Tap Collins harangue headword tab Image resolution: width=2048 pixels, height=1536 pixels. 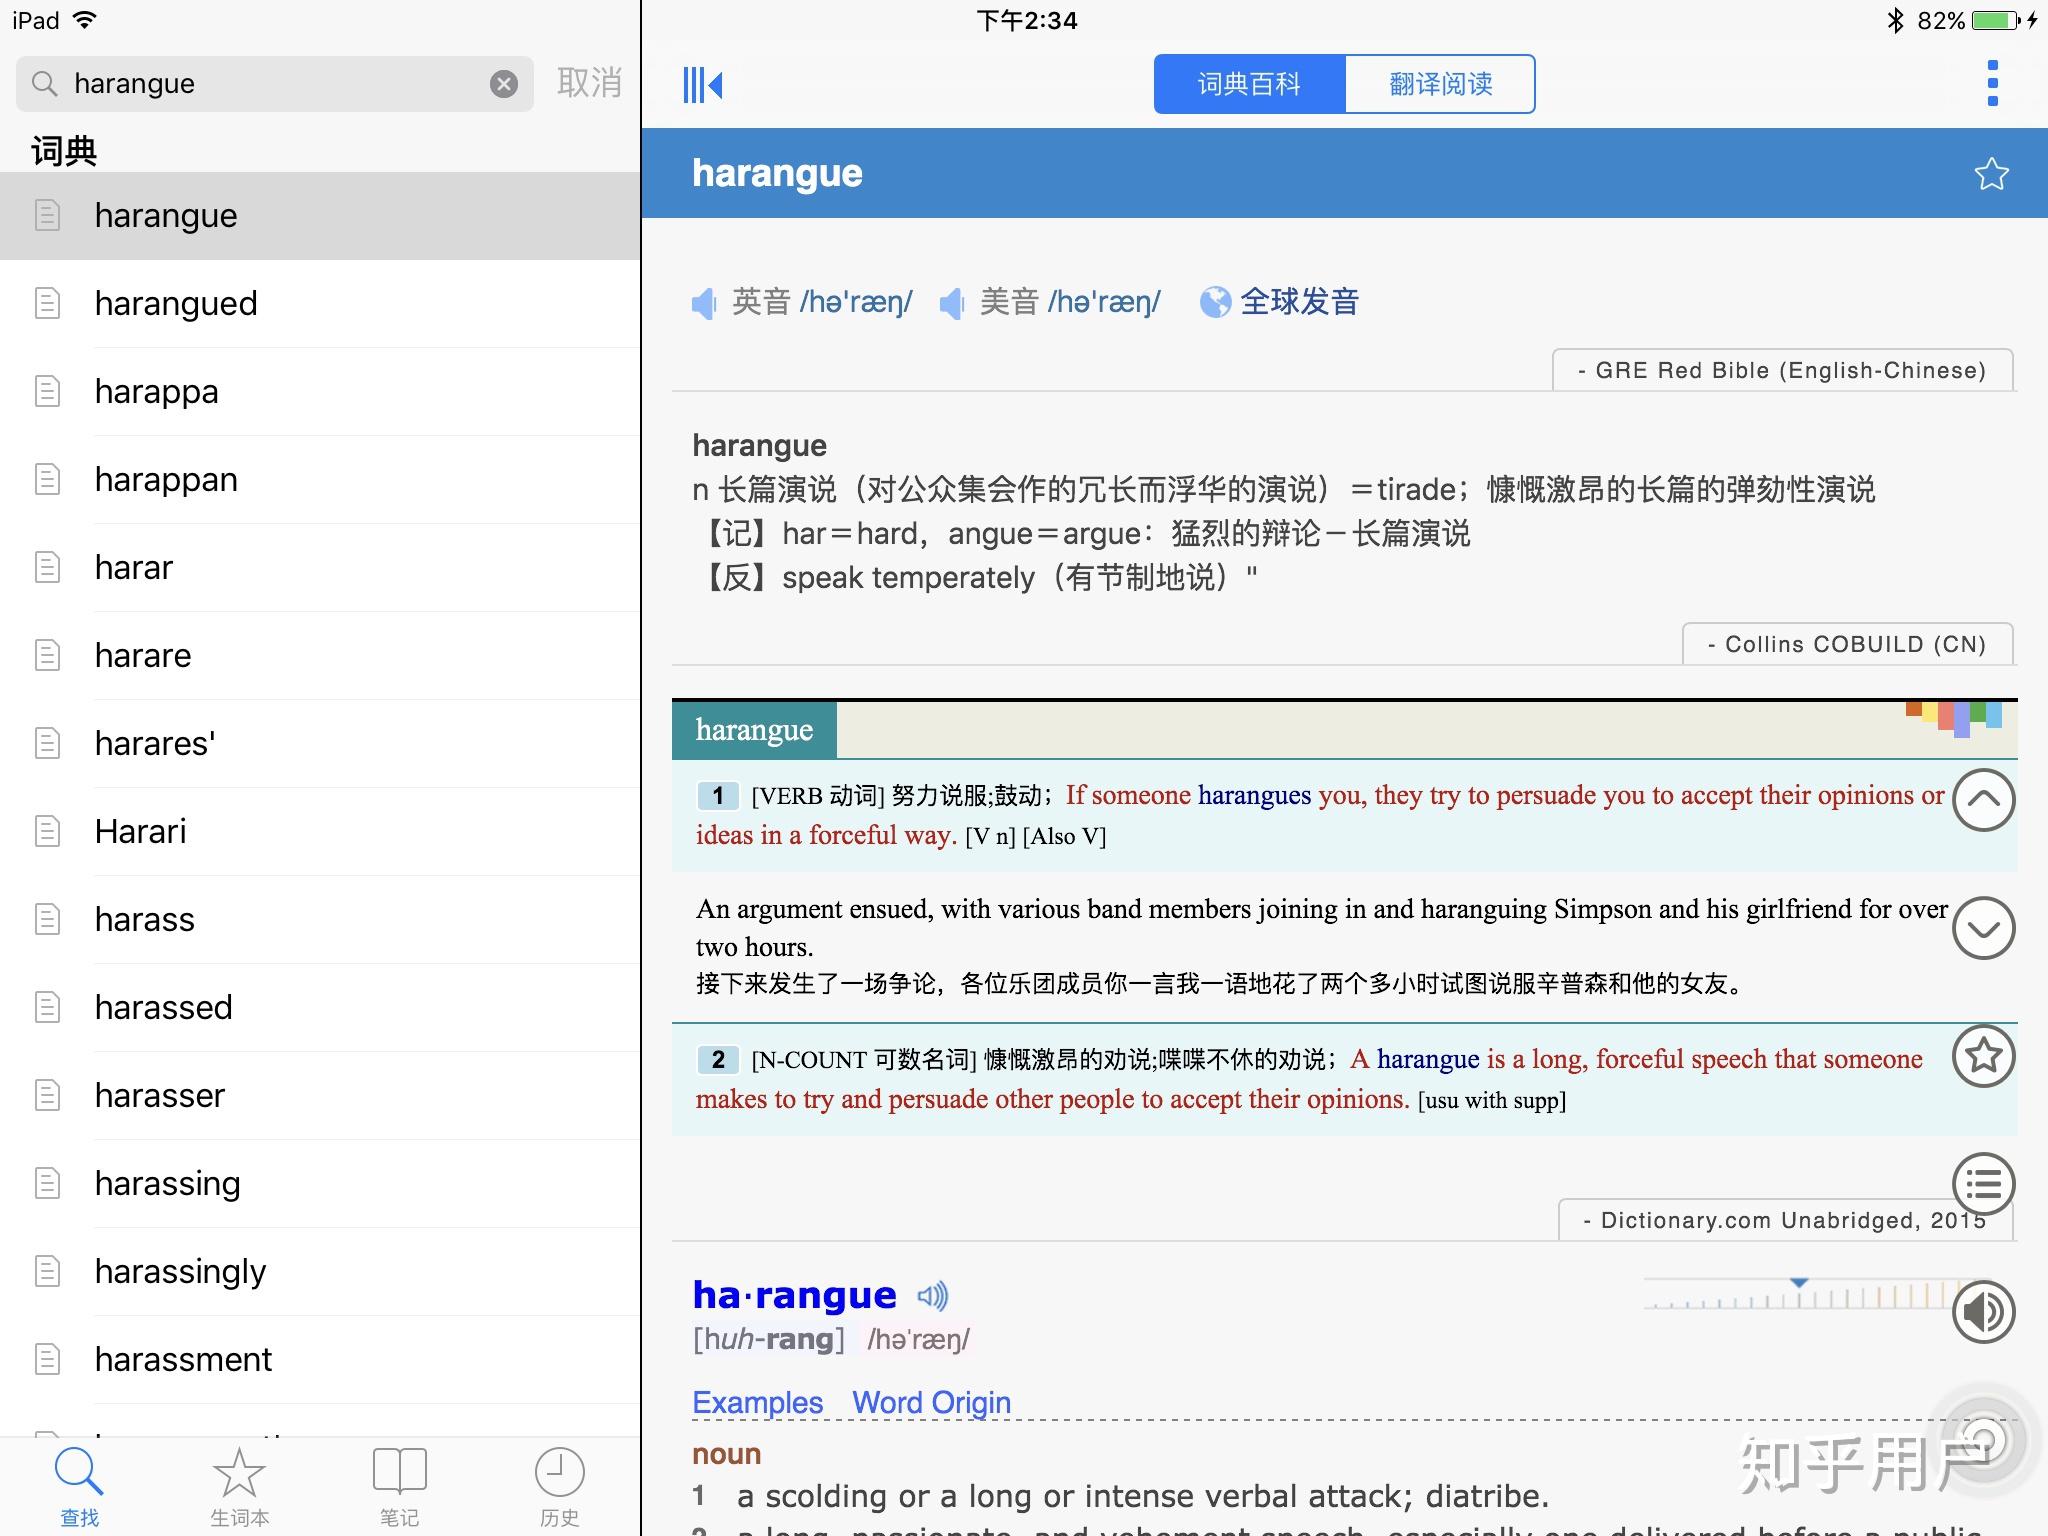click(754, 730)
